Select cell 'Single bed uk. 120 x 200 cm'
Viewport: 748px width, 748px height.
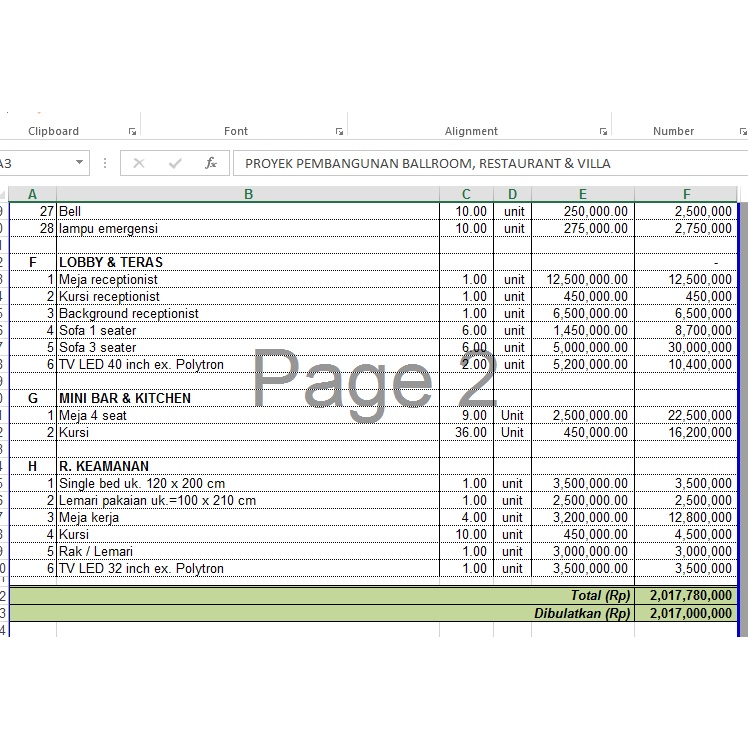coord(248,483)
